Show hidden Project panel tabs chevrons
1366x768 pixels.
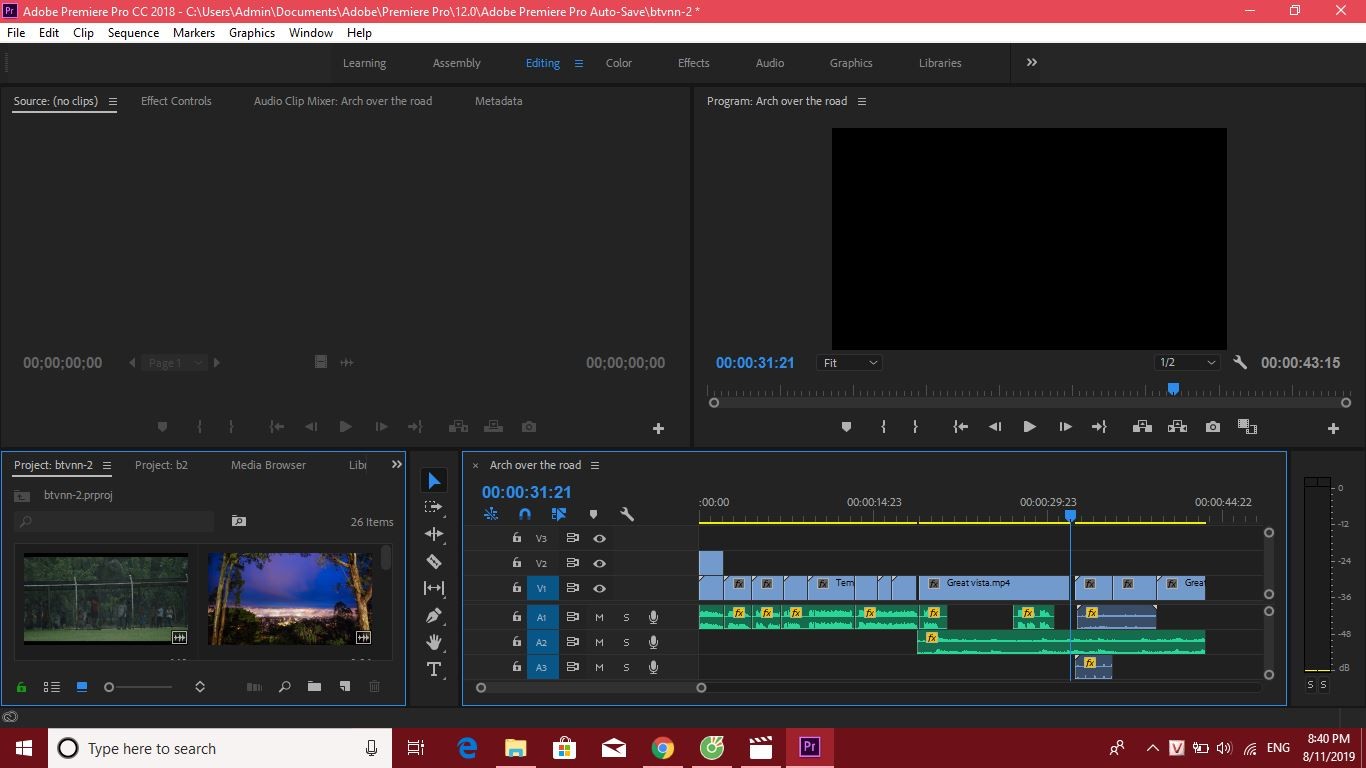coord(396,465)
